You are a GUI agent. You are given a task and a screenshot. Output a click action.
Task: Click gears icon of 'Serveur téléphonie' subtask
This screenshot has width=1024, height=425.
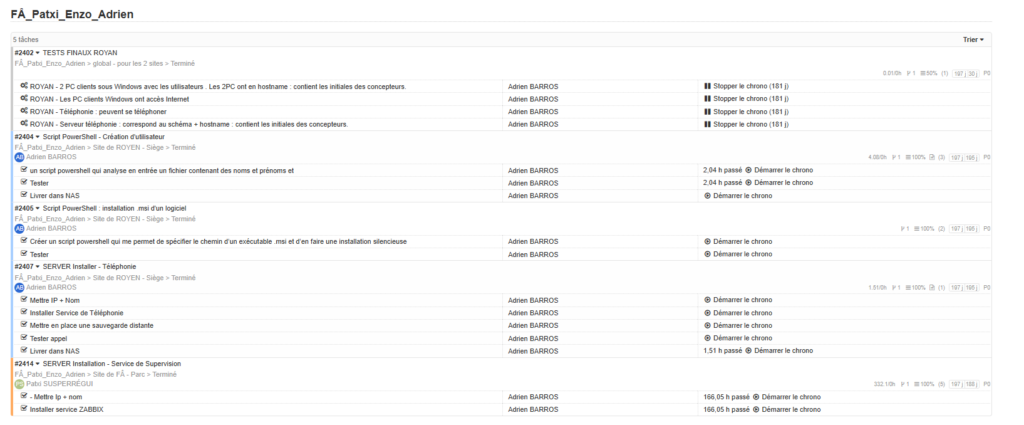(x=24, y=124)
